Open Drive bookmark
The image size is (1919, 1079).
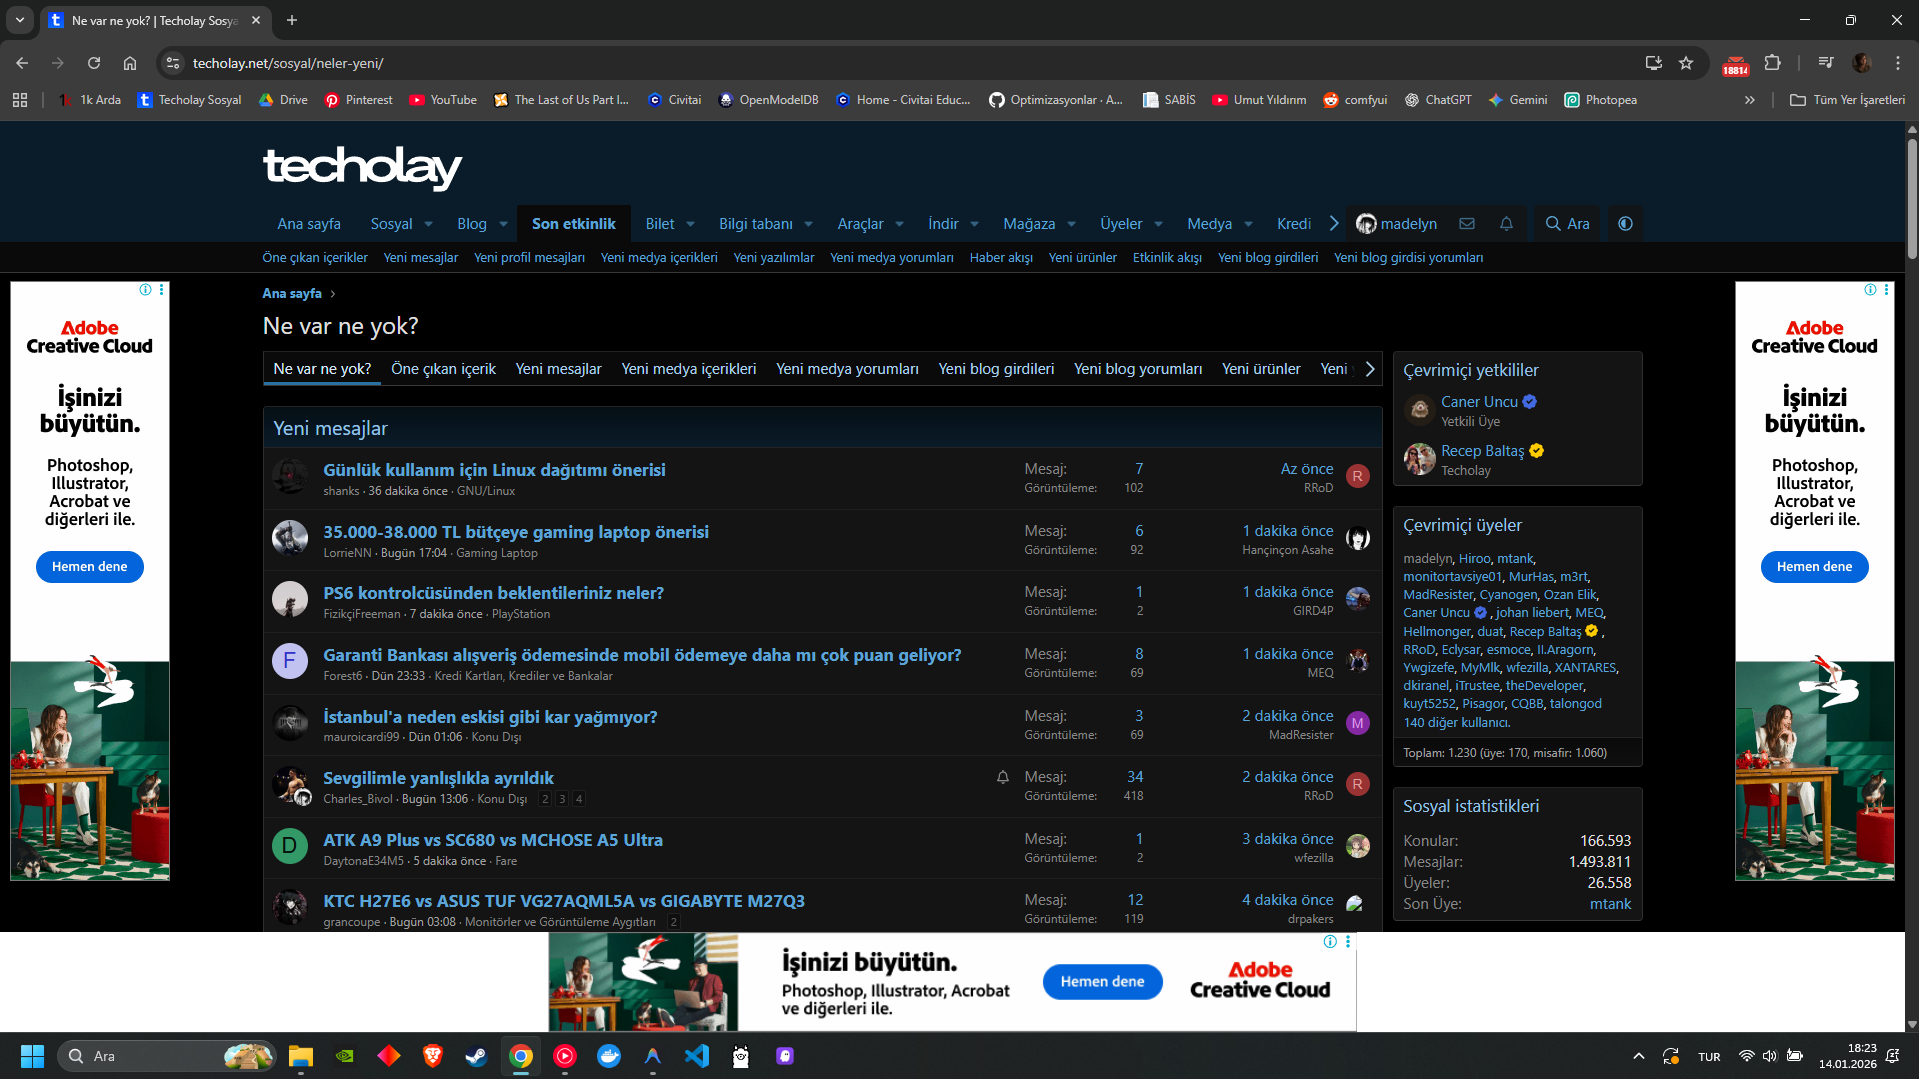(283, 100)
